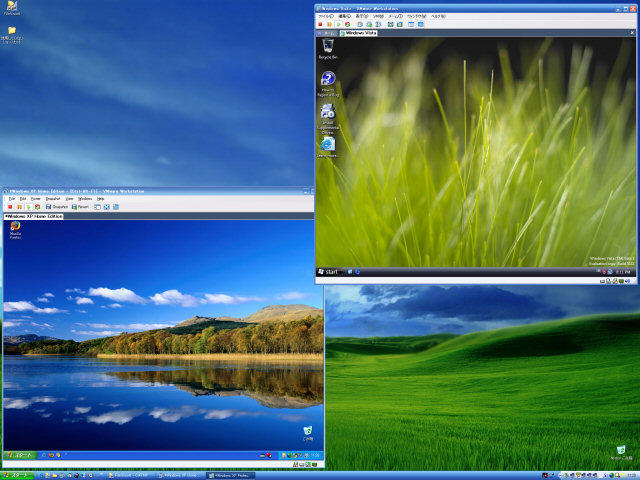The width and height of the screenshot is (640, 480).
Task: Click orange Suspend button in Vista VMware toolbar
Action: [x=329, y=24]
